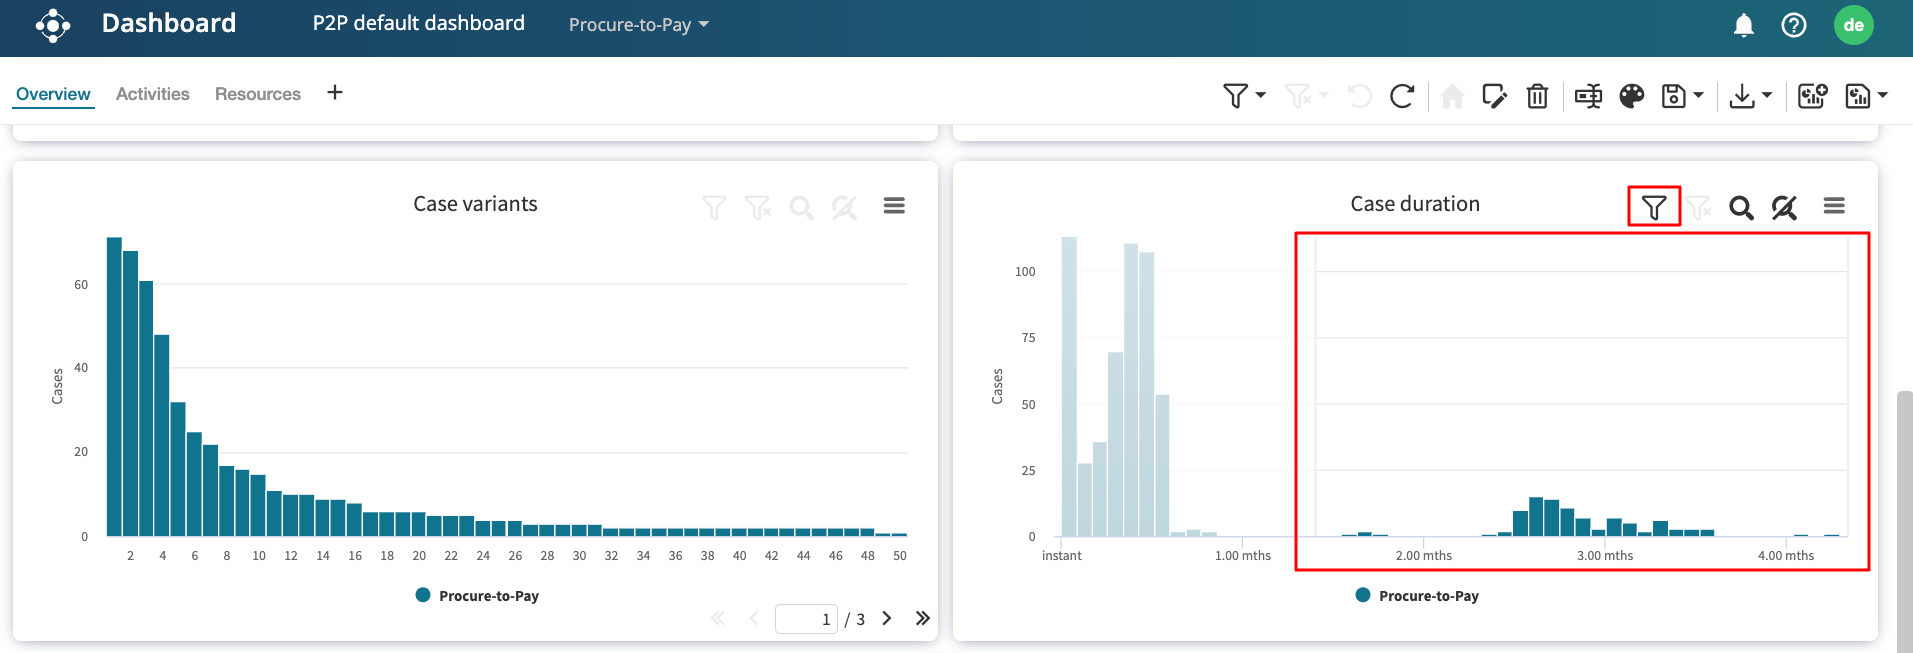Delete dashboard using trash icon
The width and height of the screenshot is (1913, 653).
[1537, 96]
